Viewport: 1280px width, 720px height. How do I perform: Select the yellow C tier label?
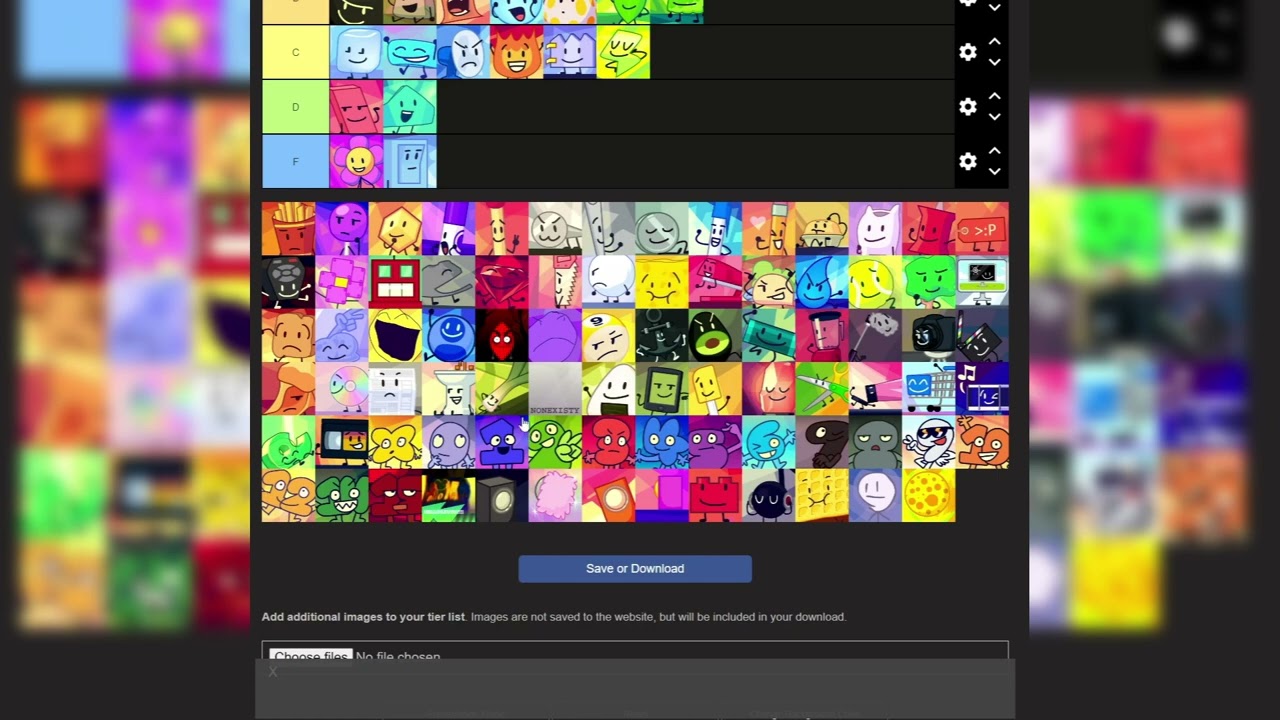coord(295,52)
